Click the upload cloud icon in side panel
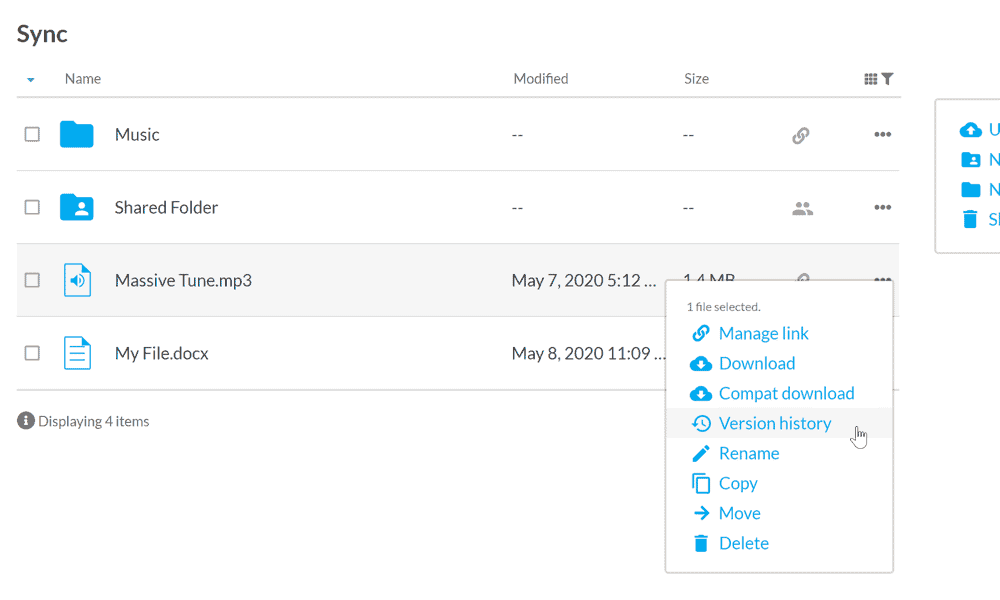This screenshot has width=1000, height=600. coord(971,130)
